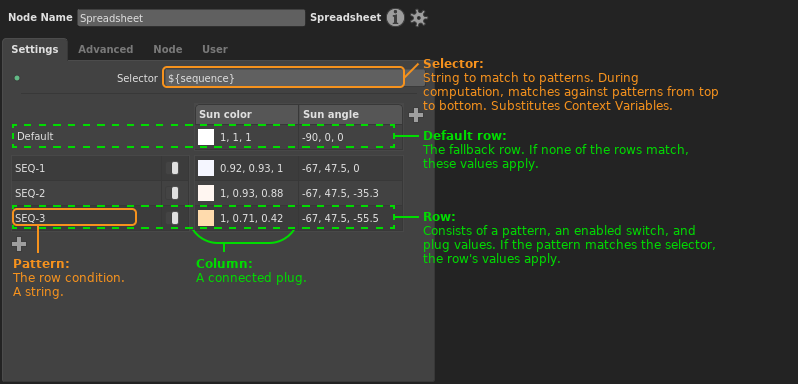
Task: Add a new column with plus icon
Action: click(416, 115)
